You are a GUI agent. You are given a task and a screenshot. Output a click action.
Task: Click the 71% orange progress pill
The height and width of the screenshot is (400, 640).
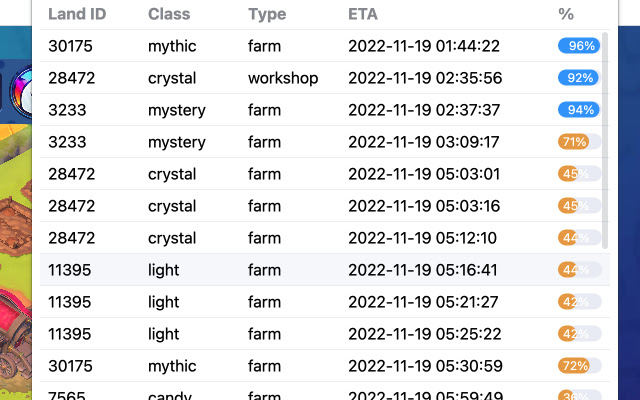(579, 142)
